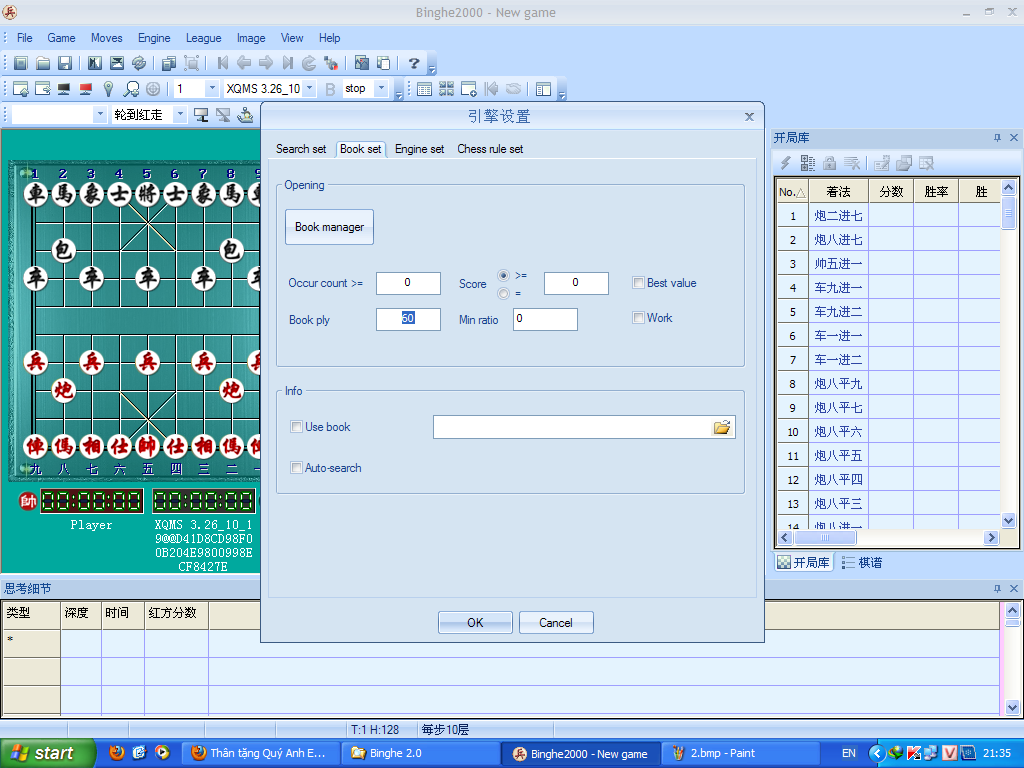Open the File menu

[25, 38]
